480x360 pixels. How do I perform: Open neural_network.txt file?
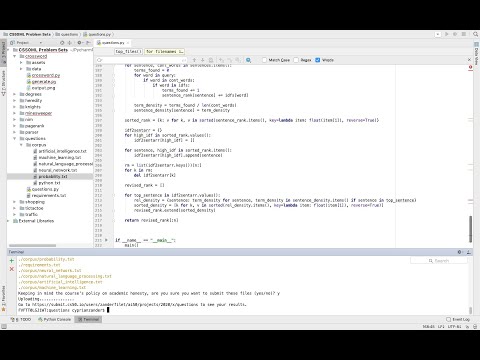click(x=55, y=170)
